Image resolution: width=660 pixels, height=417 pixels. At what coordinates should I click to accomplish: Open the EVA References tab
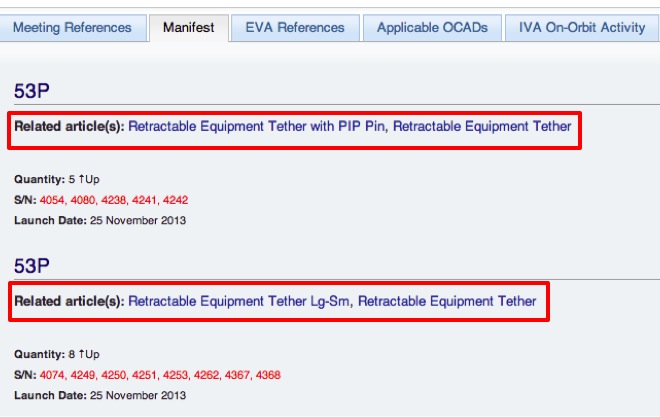(295, 28)
